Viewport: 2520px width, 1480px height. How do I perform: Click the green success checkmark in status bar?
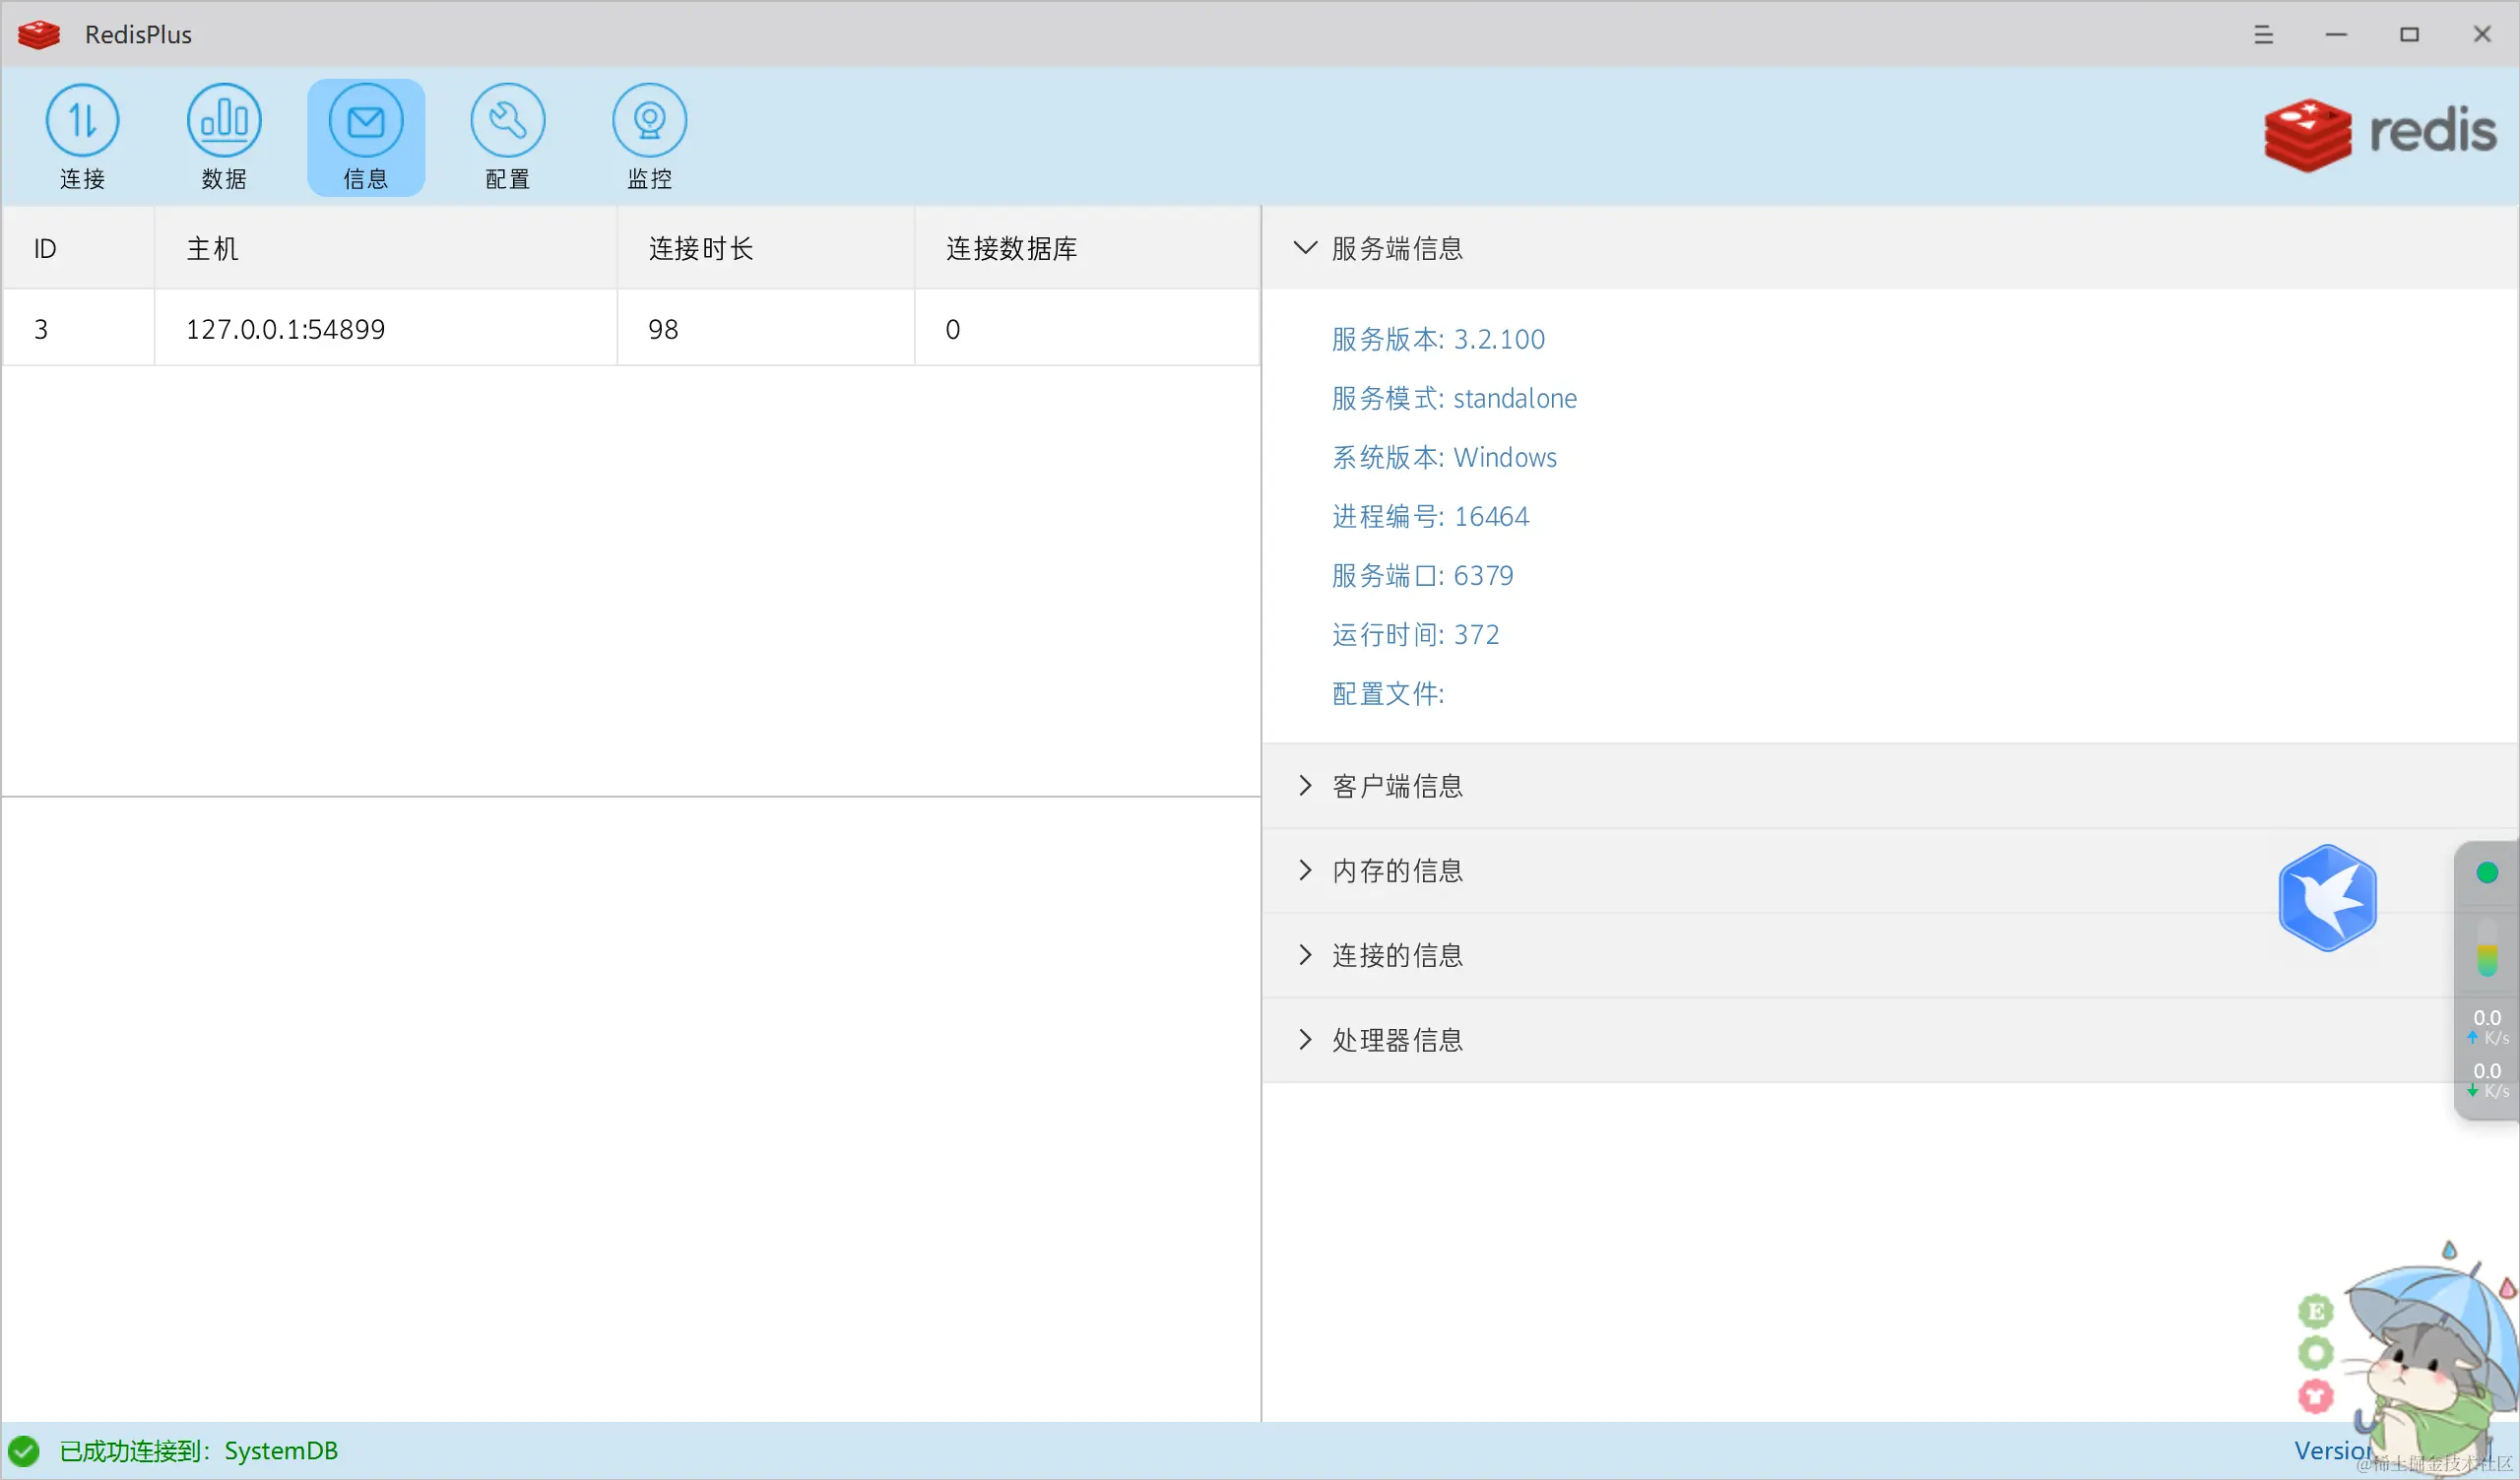tap(24, 1451)
